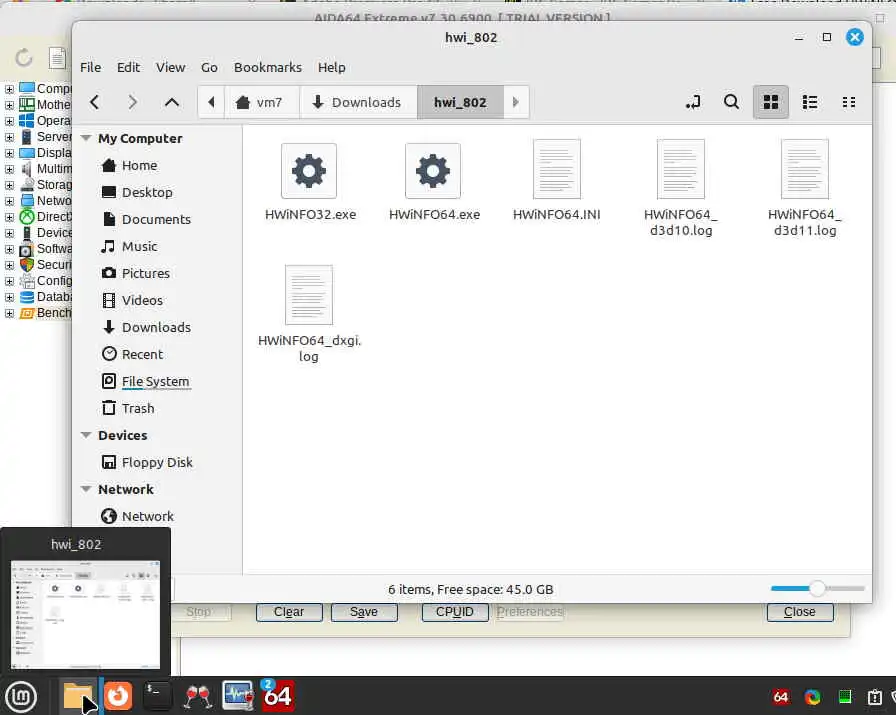Screen dimensions: 896x715
Task: Click the system monitor taskbar icon
Action: click(x=238, y=696)
